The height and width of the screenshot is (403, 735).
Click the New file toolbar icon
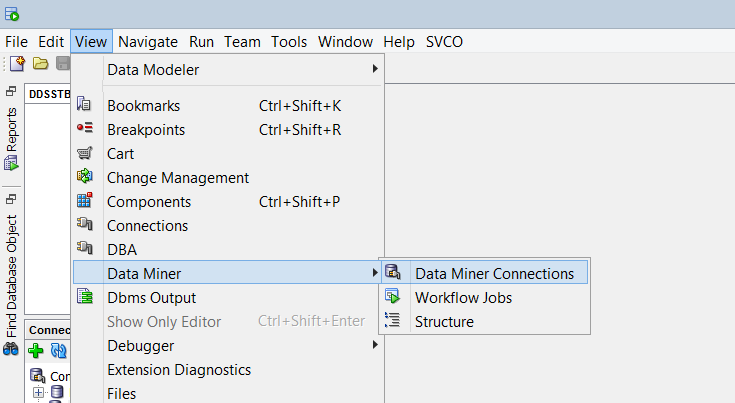click(17, 63)
